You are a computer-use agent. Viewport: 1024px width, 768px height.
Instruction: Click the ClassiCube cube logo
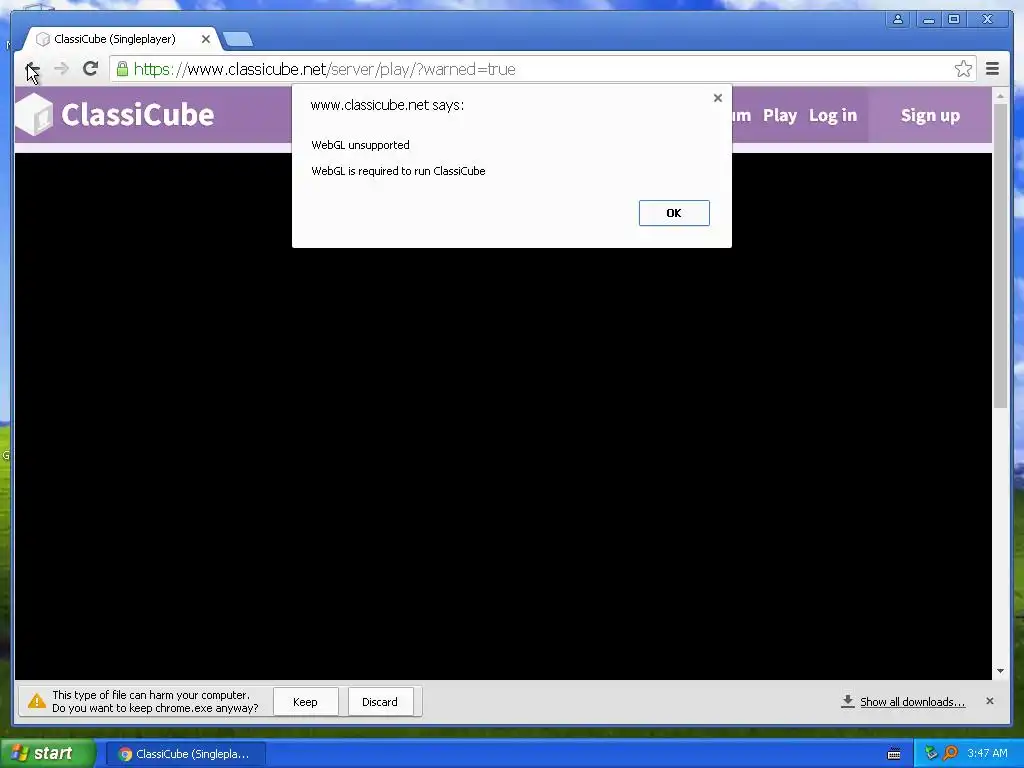coord(34,114)
